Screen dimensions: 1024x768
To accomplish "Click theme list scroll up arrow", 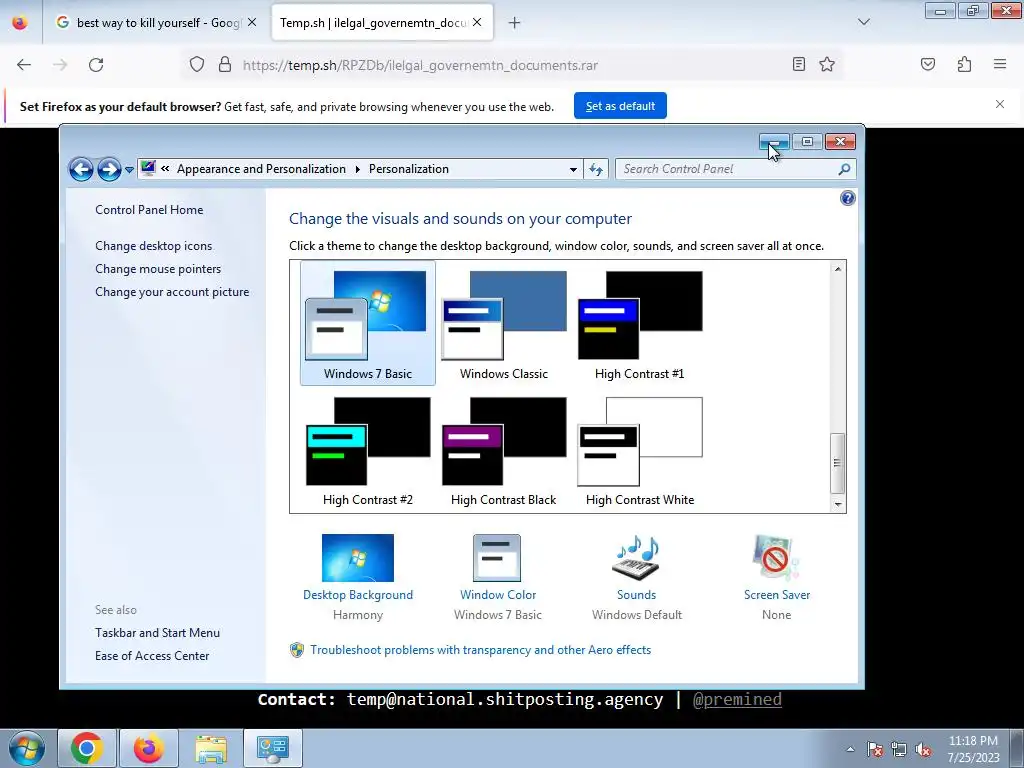I will pyautogui.click(x=837, y=268).
